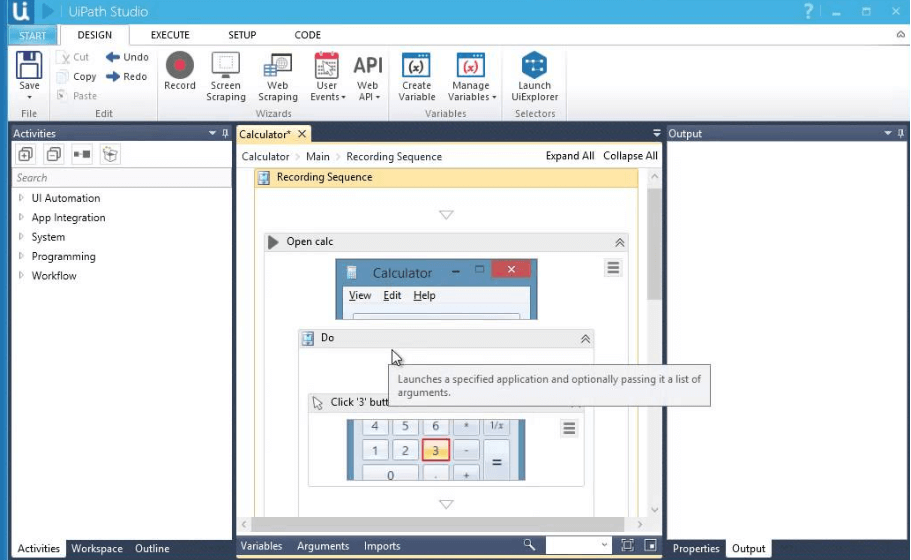The width and height of the screenshot is (911, 560).
Task: Close the Calculator document tab
Action: [302, 134]
